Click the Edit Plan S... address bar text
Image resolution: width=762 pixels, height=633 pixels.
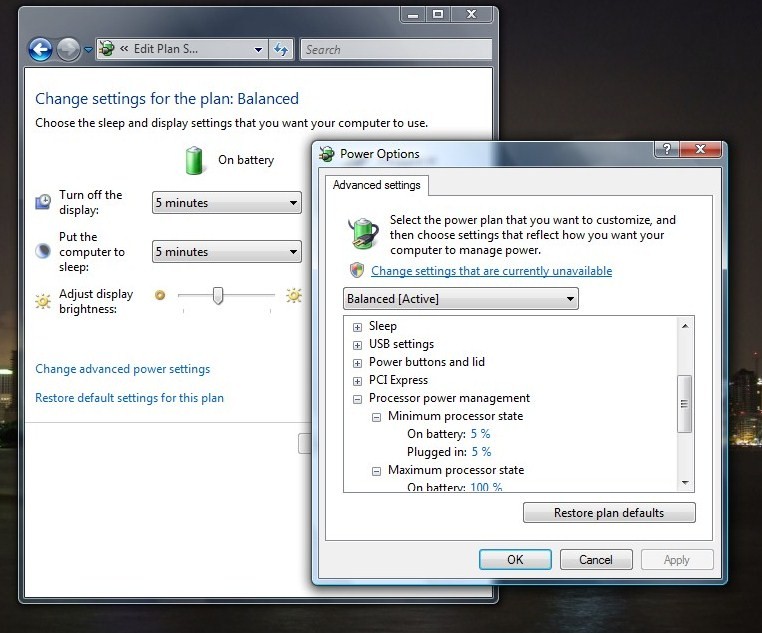click(x=166, y=49)
